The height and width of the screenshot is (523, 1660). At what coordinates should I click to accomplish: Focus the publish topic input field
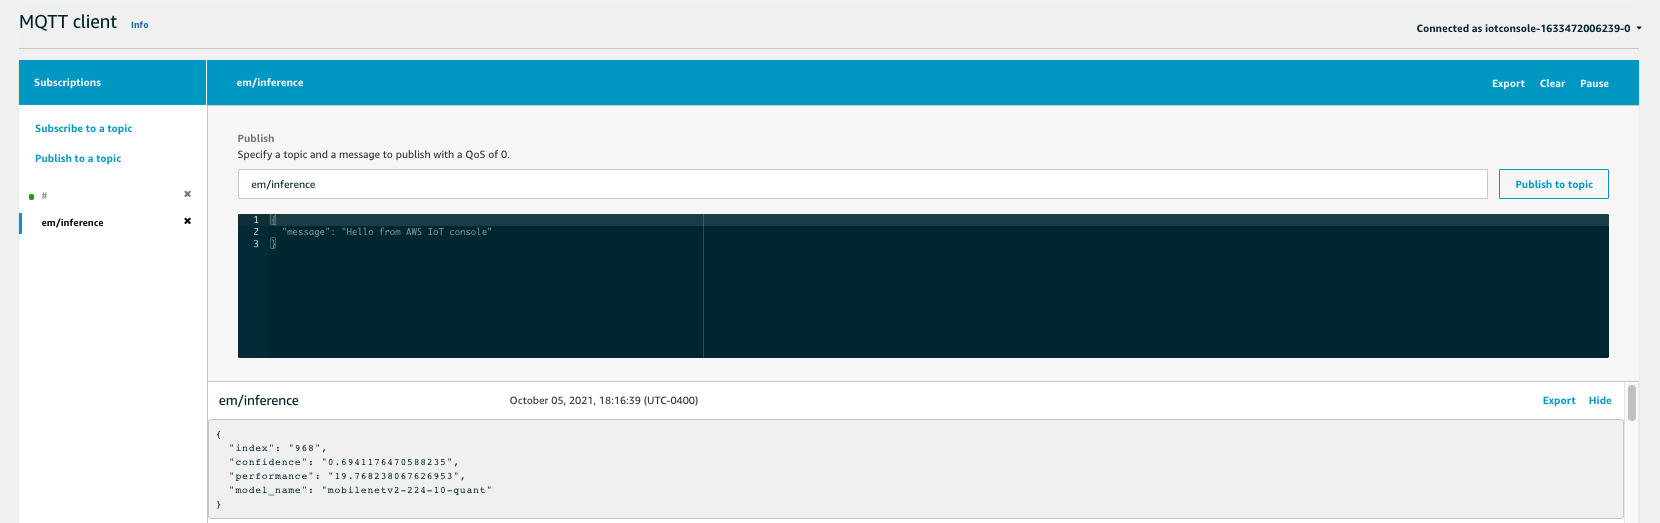(863, 184)
